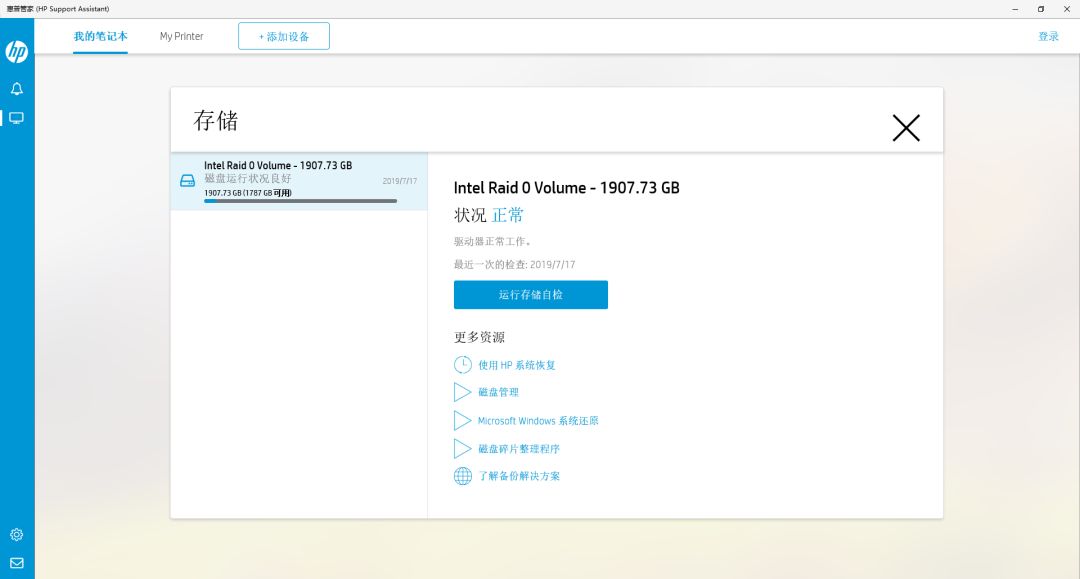Screen dimensions: 1080x579
Task: Open settings gear icon in sidebar
Action: [x=17, y=534]
